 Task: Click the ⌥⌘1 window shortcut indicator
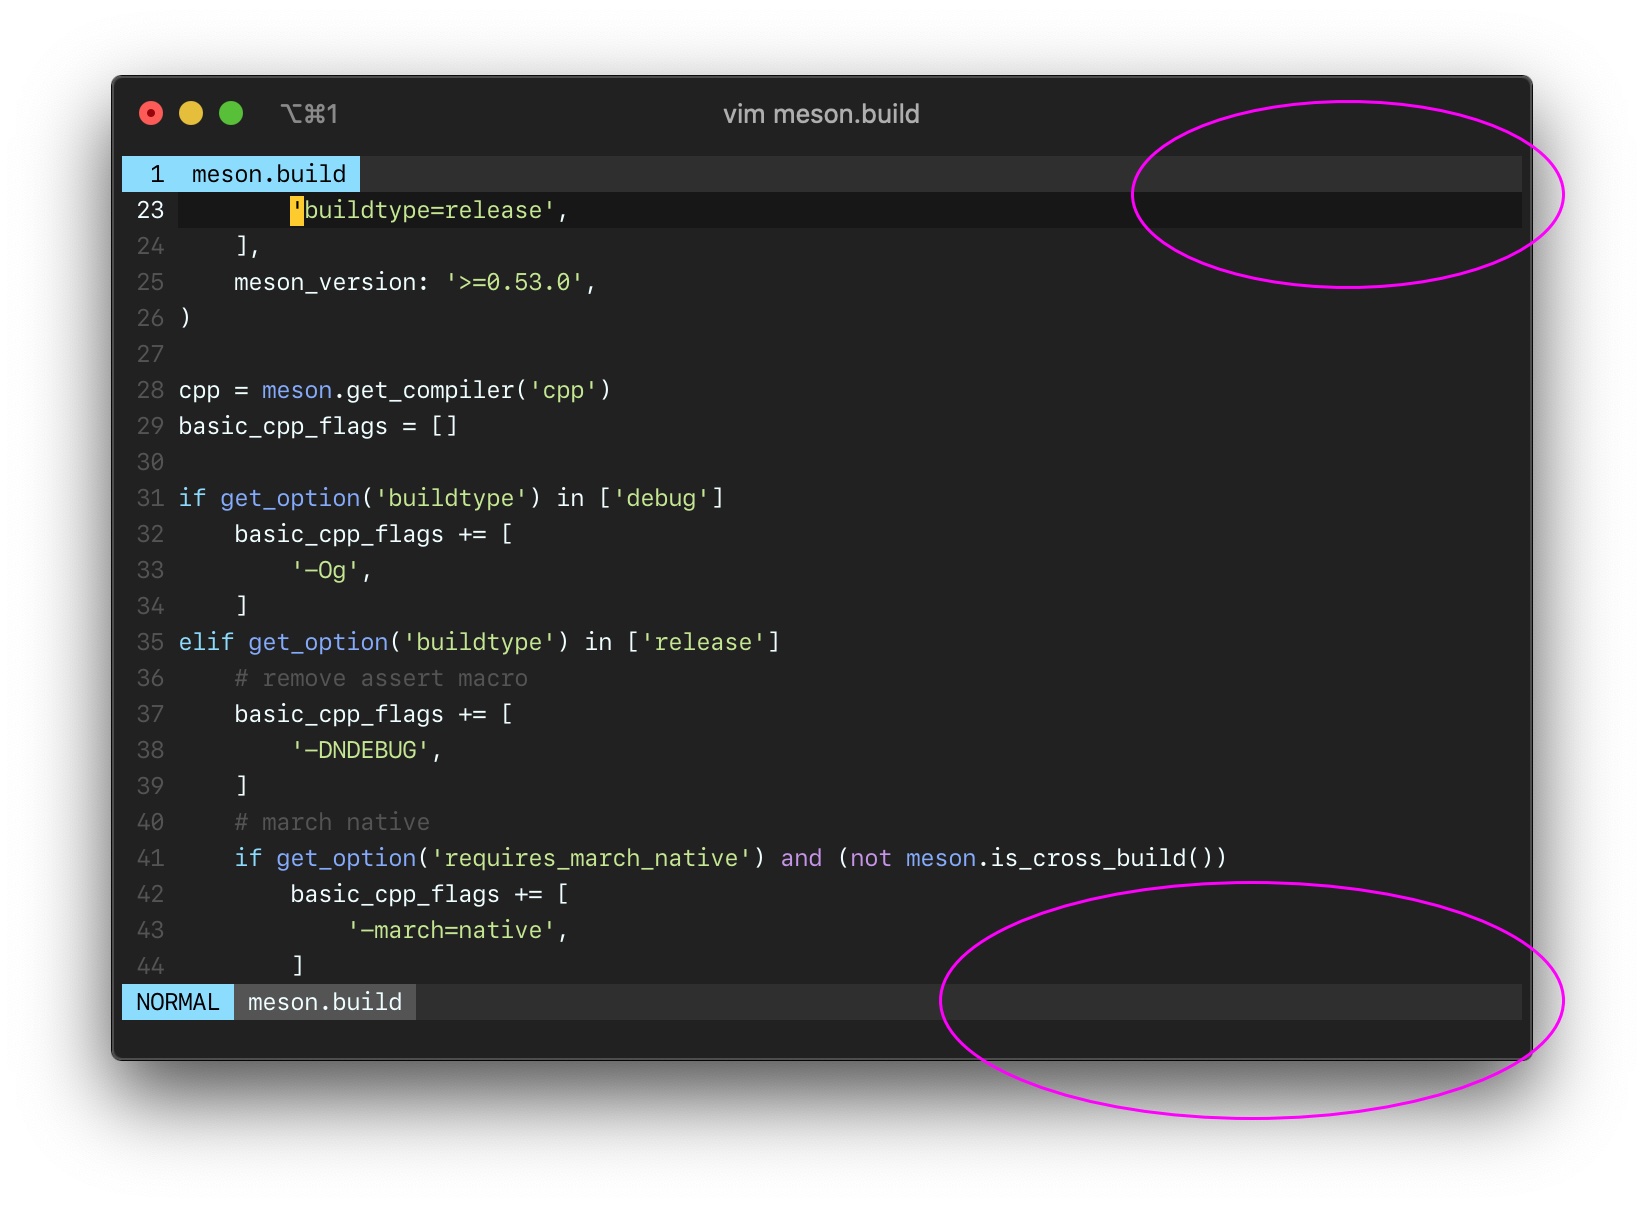tap(310, 113)
